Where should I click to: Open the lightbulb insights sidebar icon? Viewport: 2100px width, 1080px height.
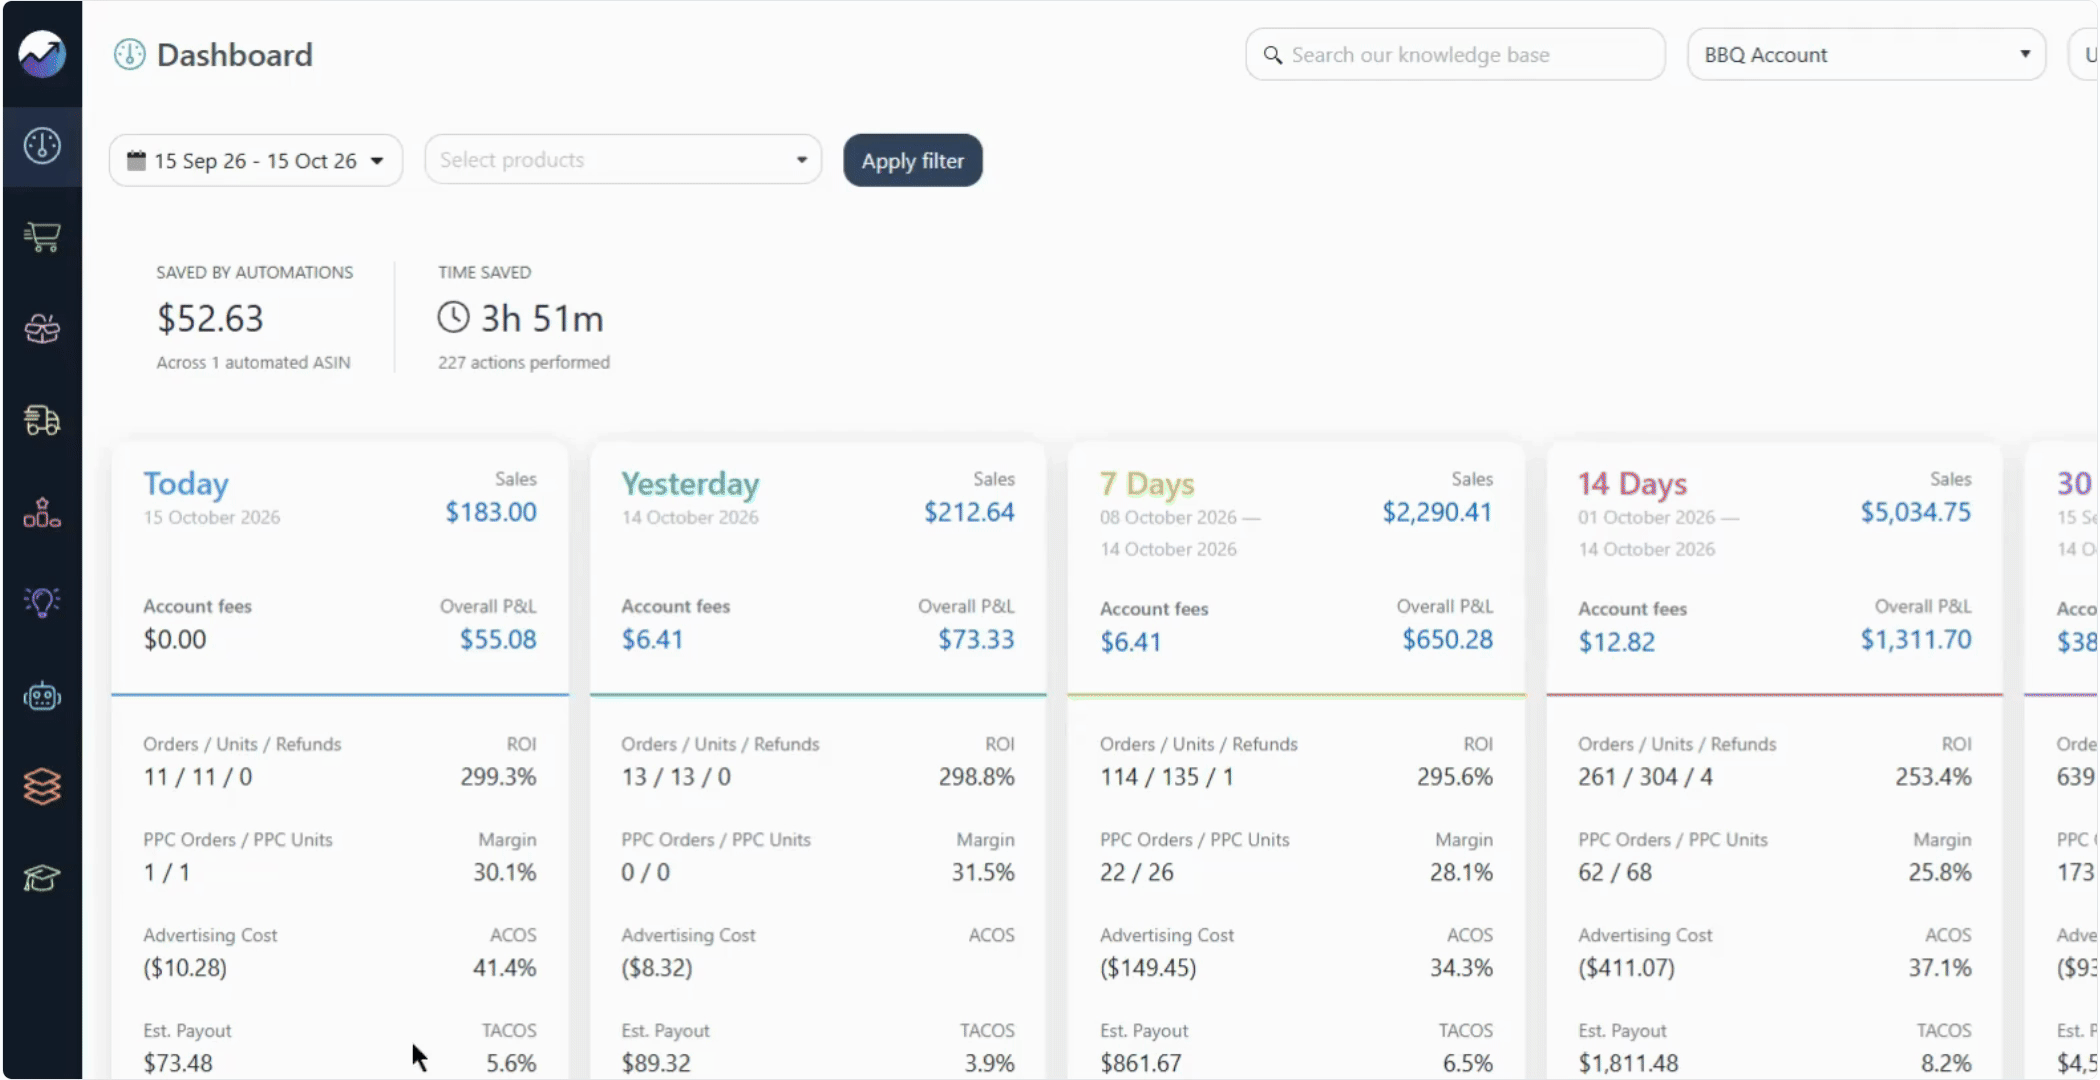point(42,602)
